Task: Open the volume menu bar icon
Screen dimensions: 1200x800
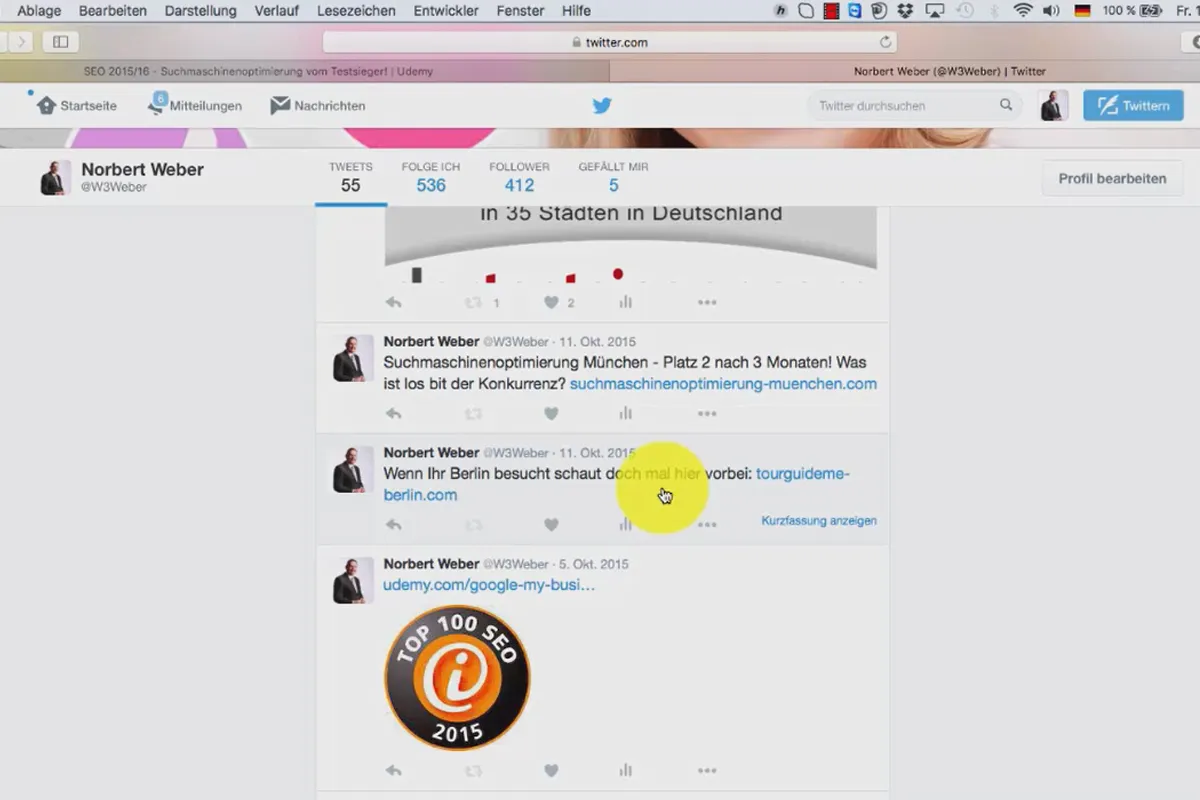Action: click(x=1051, y=10)
